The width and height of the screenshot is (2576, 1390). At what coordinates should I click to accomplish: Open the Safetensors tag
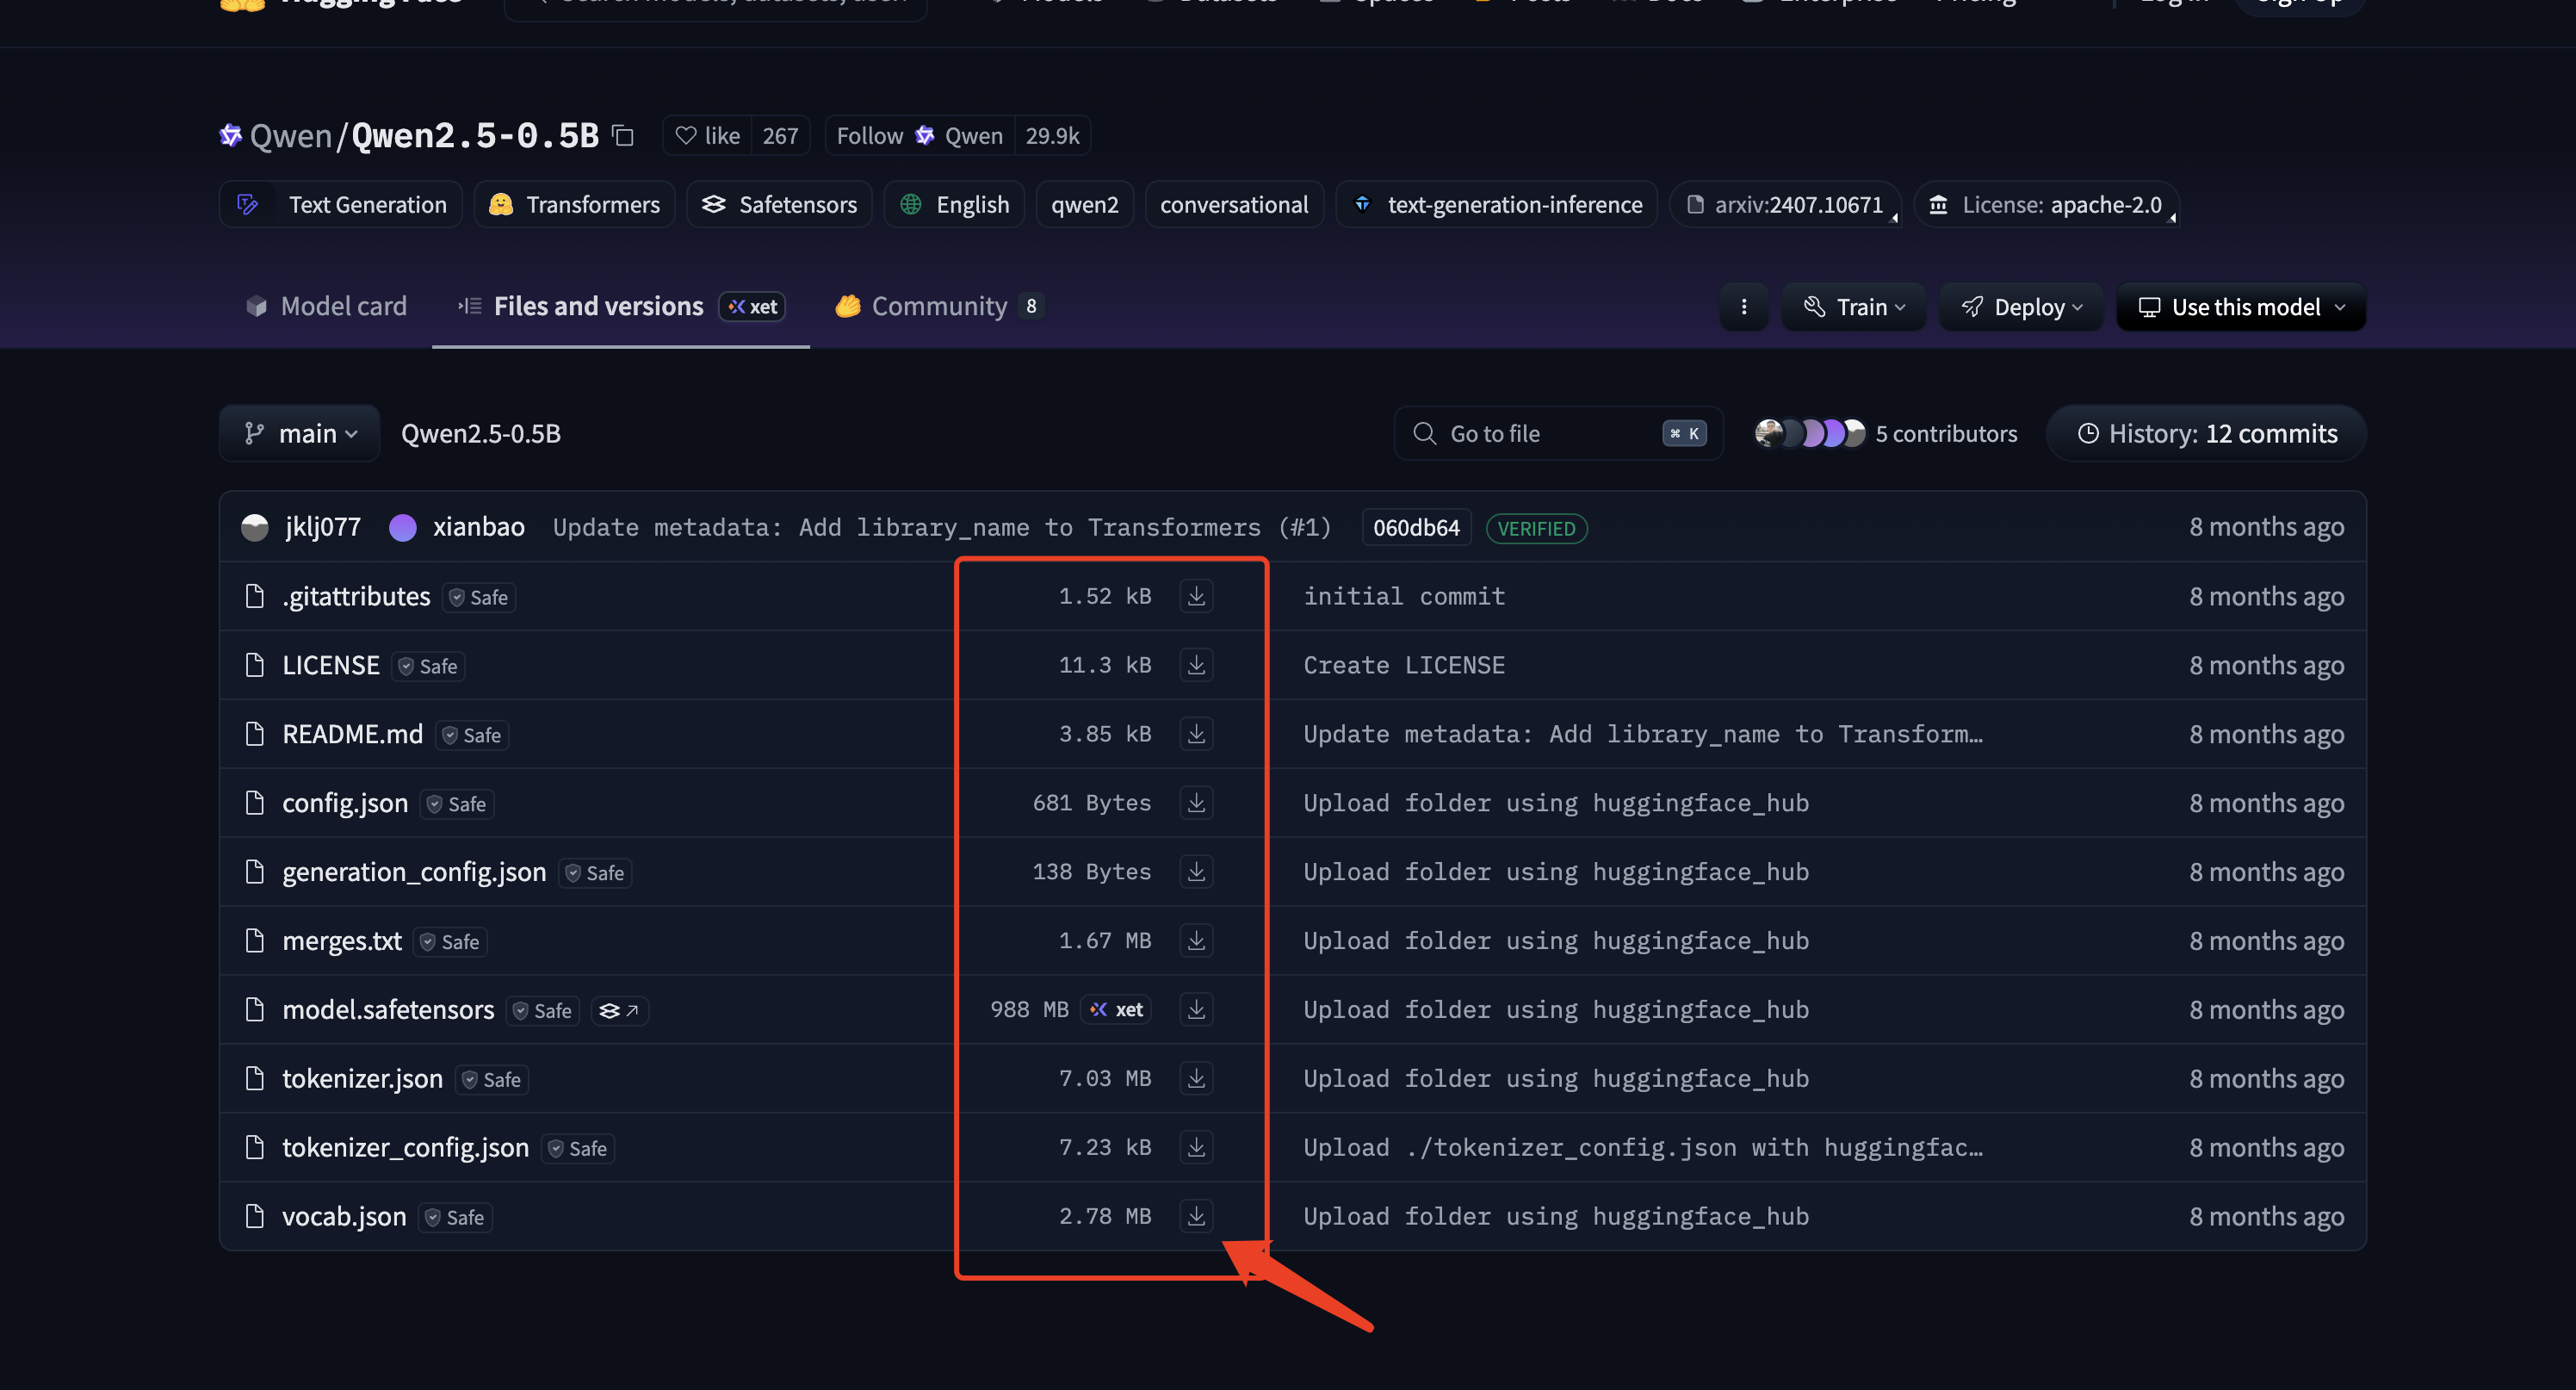[x=779, y=205]
